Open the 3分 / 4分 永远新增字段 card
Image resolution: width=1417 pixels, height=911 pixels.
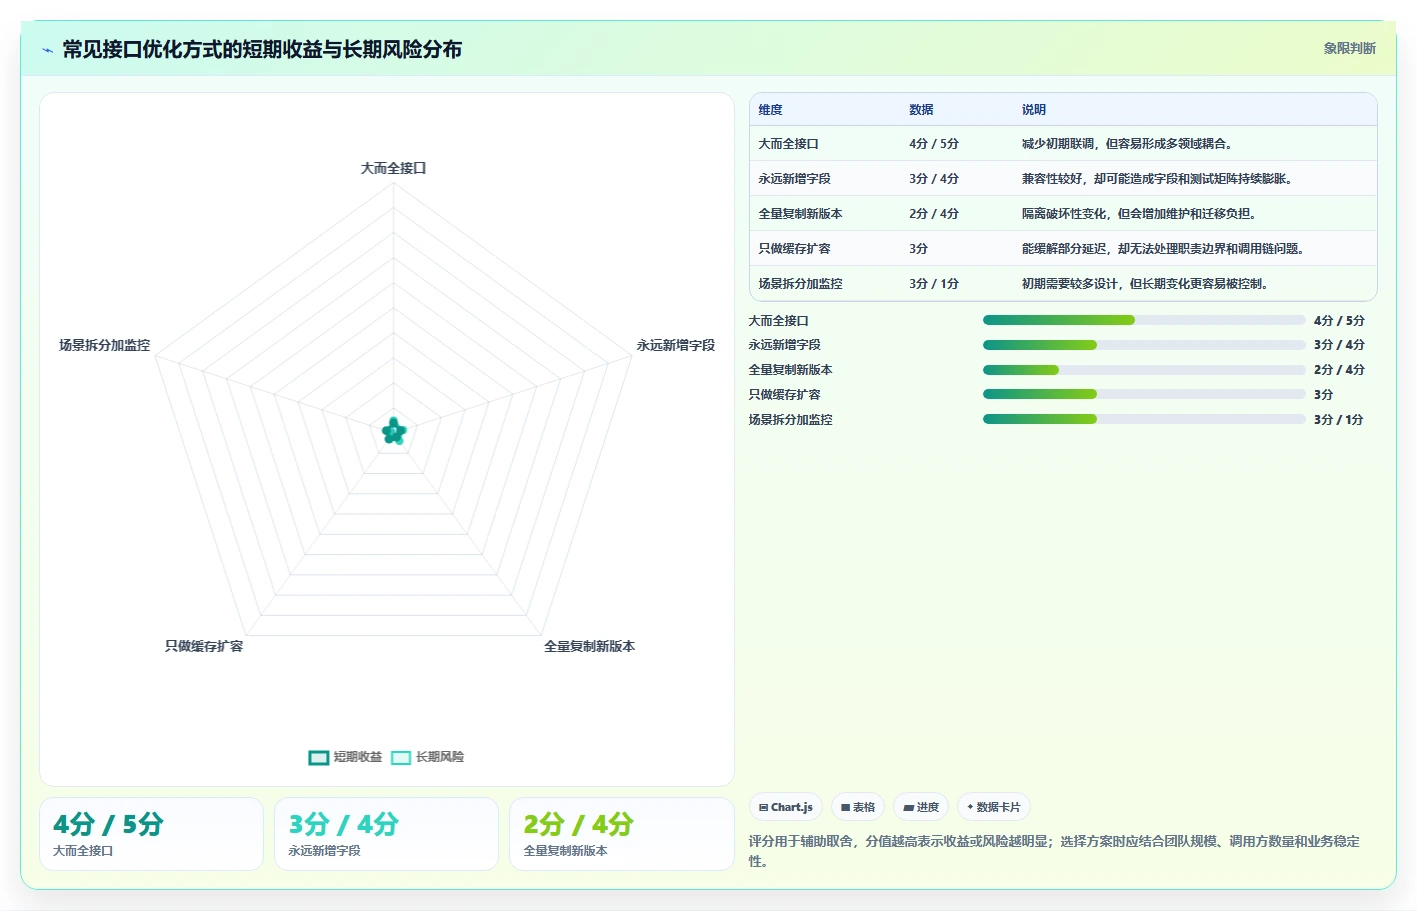click(x=386, y=834)
